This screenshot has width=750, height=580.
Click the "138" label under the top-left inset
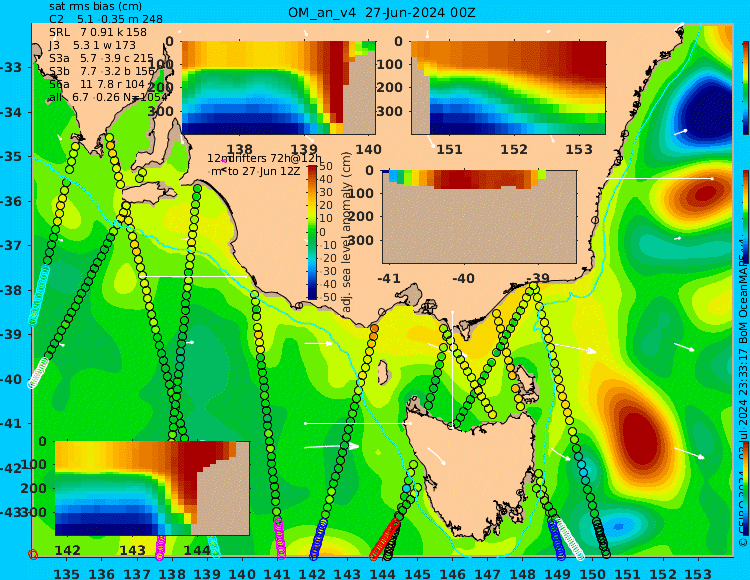(239, 149)
